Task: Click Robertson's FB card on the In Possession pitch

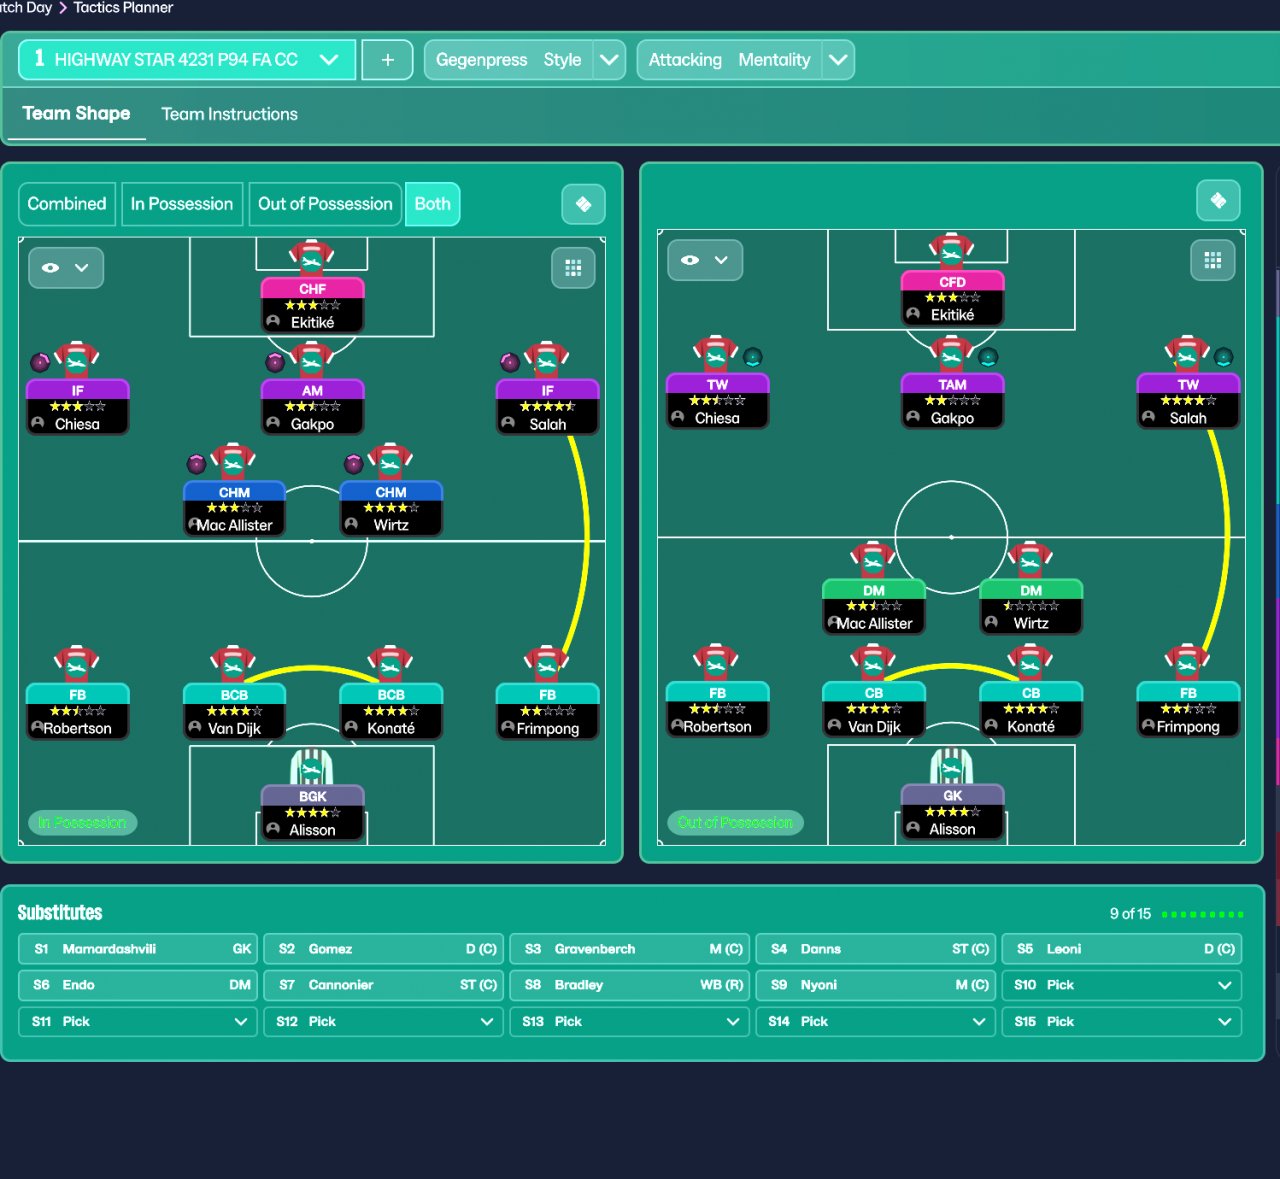Action: click(x=77, y=711)
